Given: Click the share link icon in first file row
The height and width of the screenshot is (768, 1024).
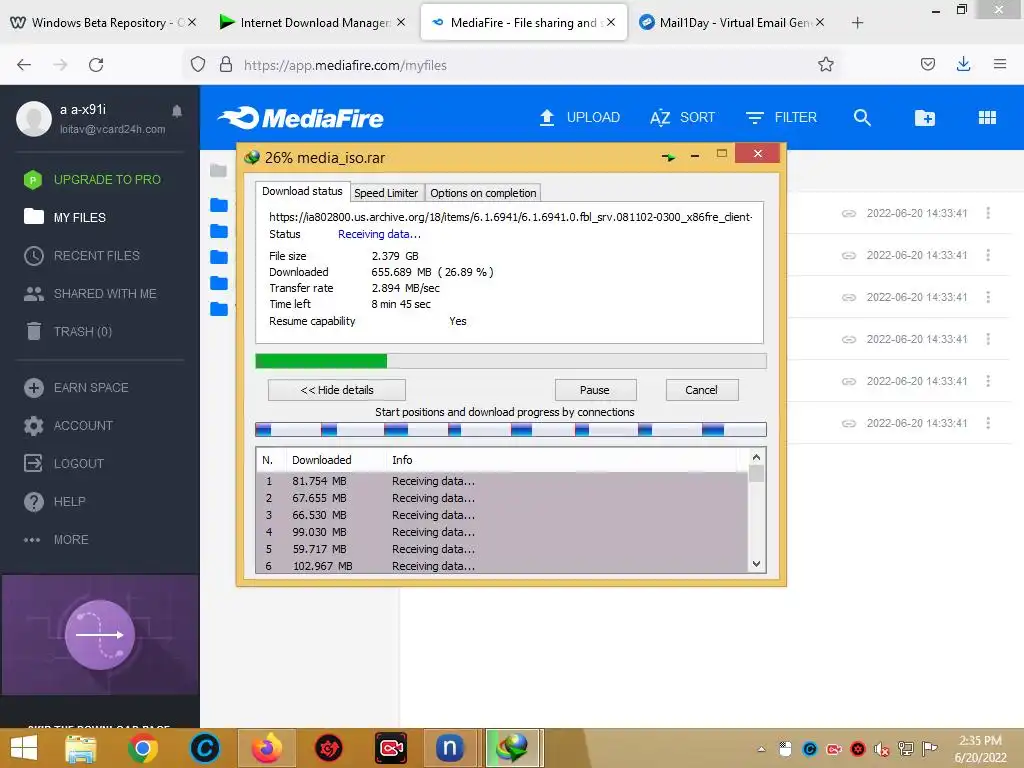Looking at the screenshot, I should (848, 214).
